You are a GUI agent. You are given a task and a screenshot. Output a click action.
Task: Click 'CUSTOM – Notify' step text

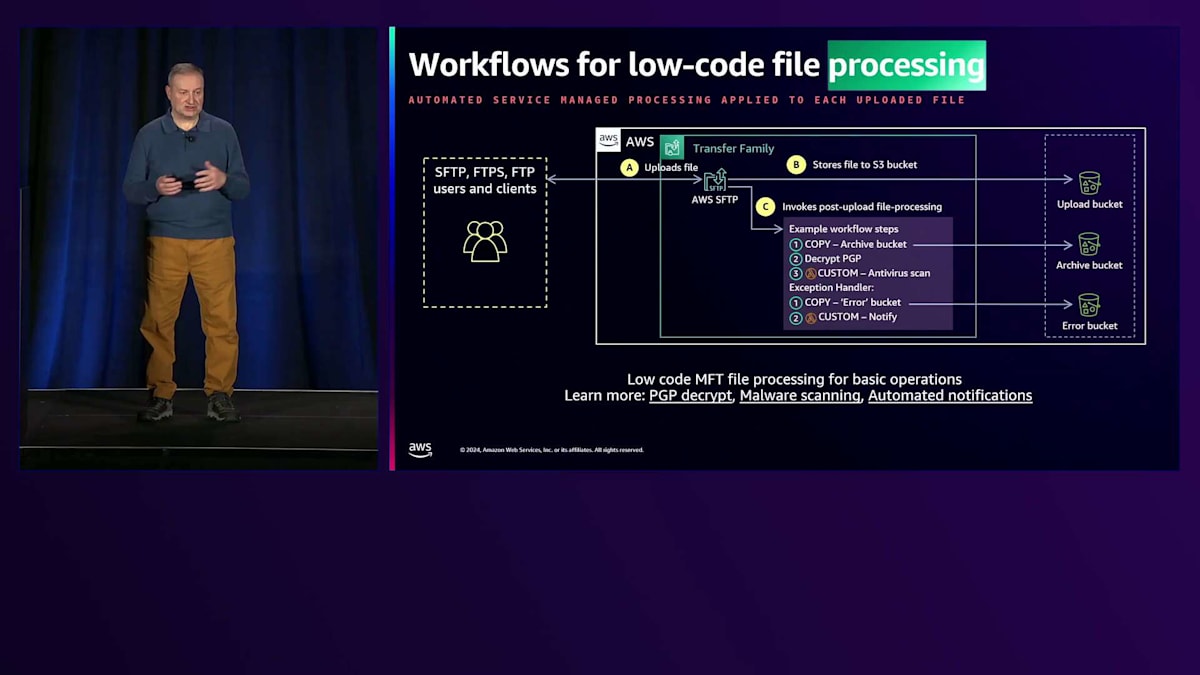857,317
